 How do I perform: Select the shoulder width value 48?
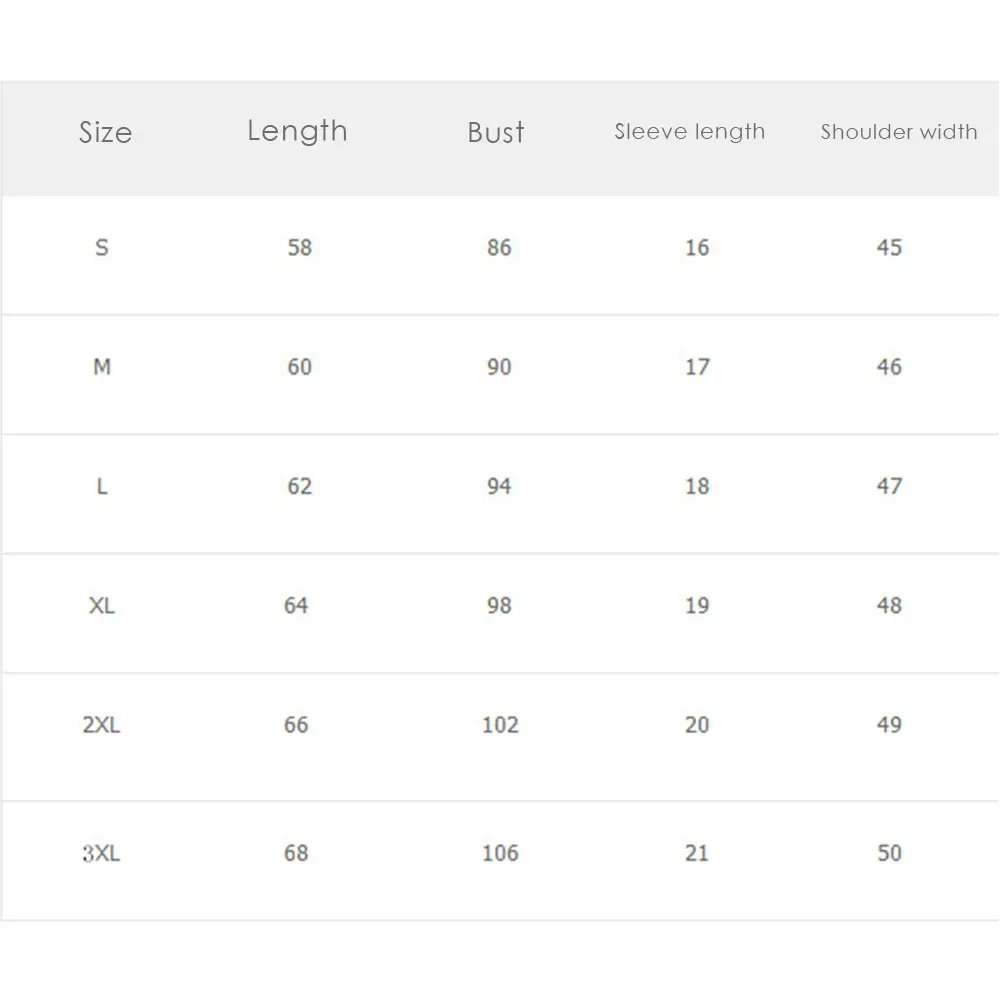pos(889,605)
